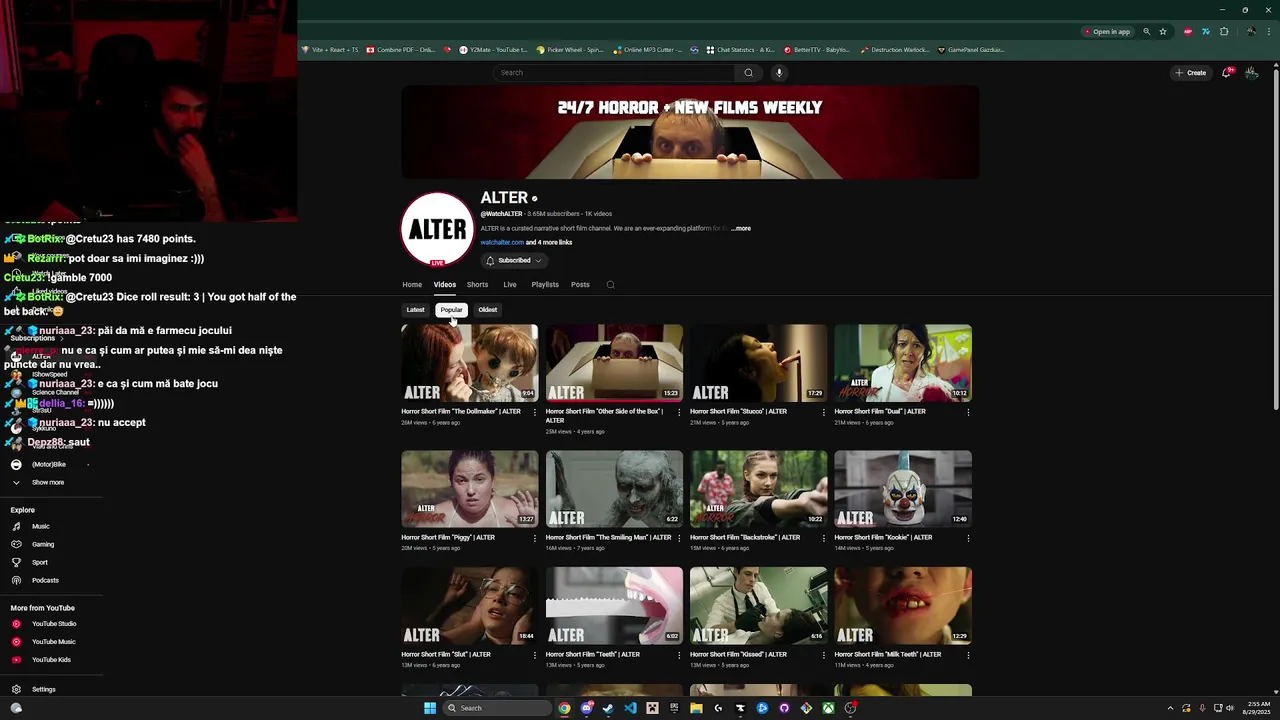Image resolution: width=1280 pixels, height=720 pixels.
Task: Show hidden system tray icons chevron
Action: pos(1170,708)
